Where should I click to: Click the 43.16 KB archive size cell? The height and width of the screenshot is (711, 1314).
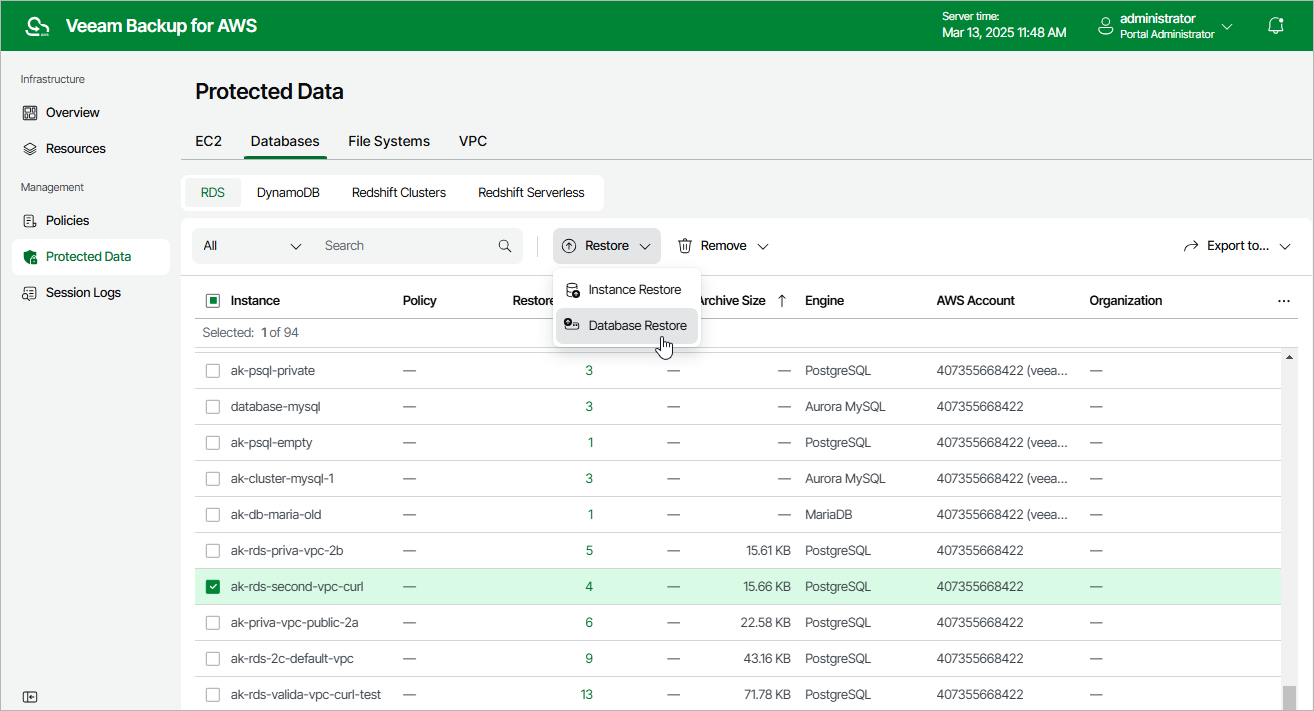click(x=767, y=659)
